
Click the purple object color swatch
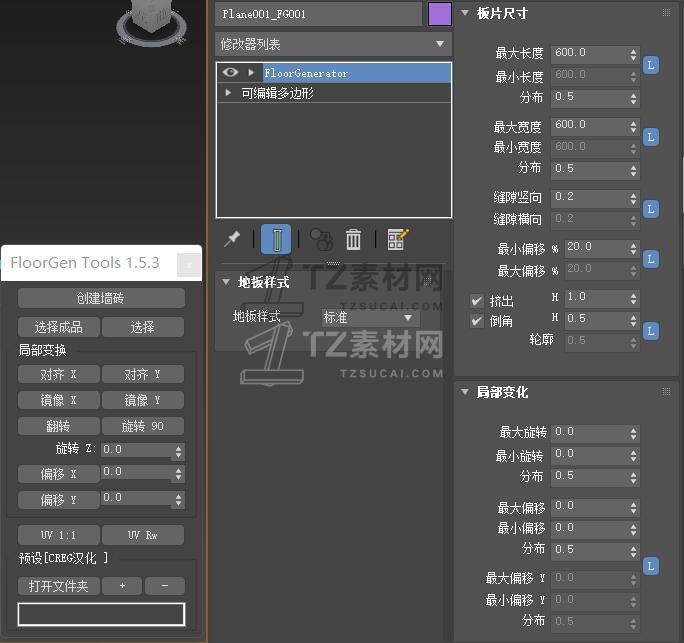tap(440, 14)
